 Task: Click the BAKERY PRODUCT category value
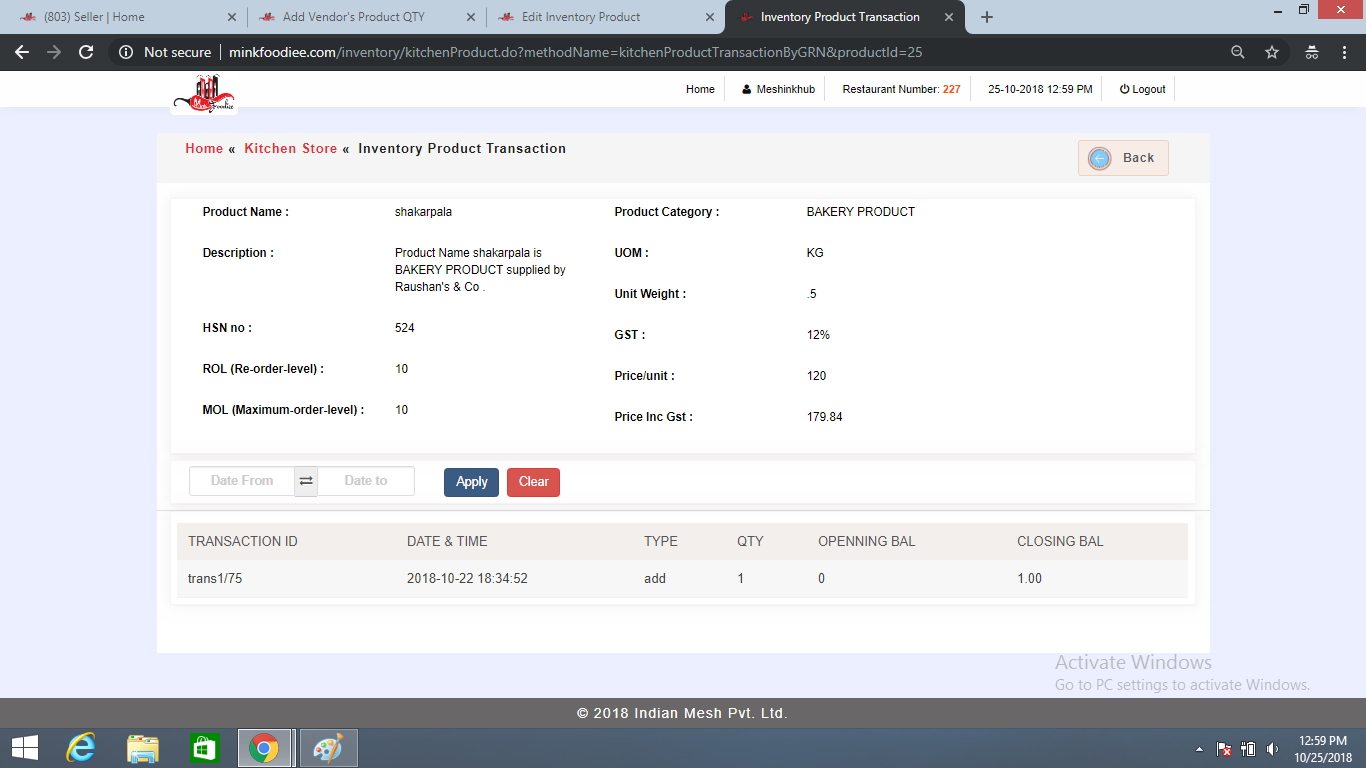(x=861, y=212)
